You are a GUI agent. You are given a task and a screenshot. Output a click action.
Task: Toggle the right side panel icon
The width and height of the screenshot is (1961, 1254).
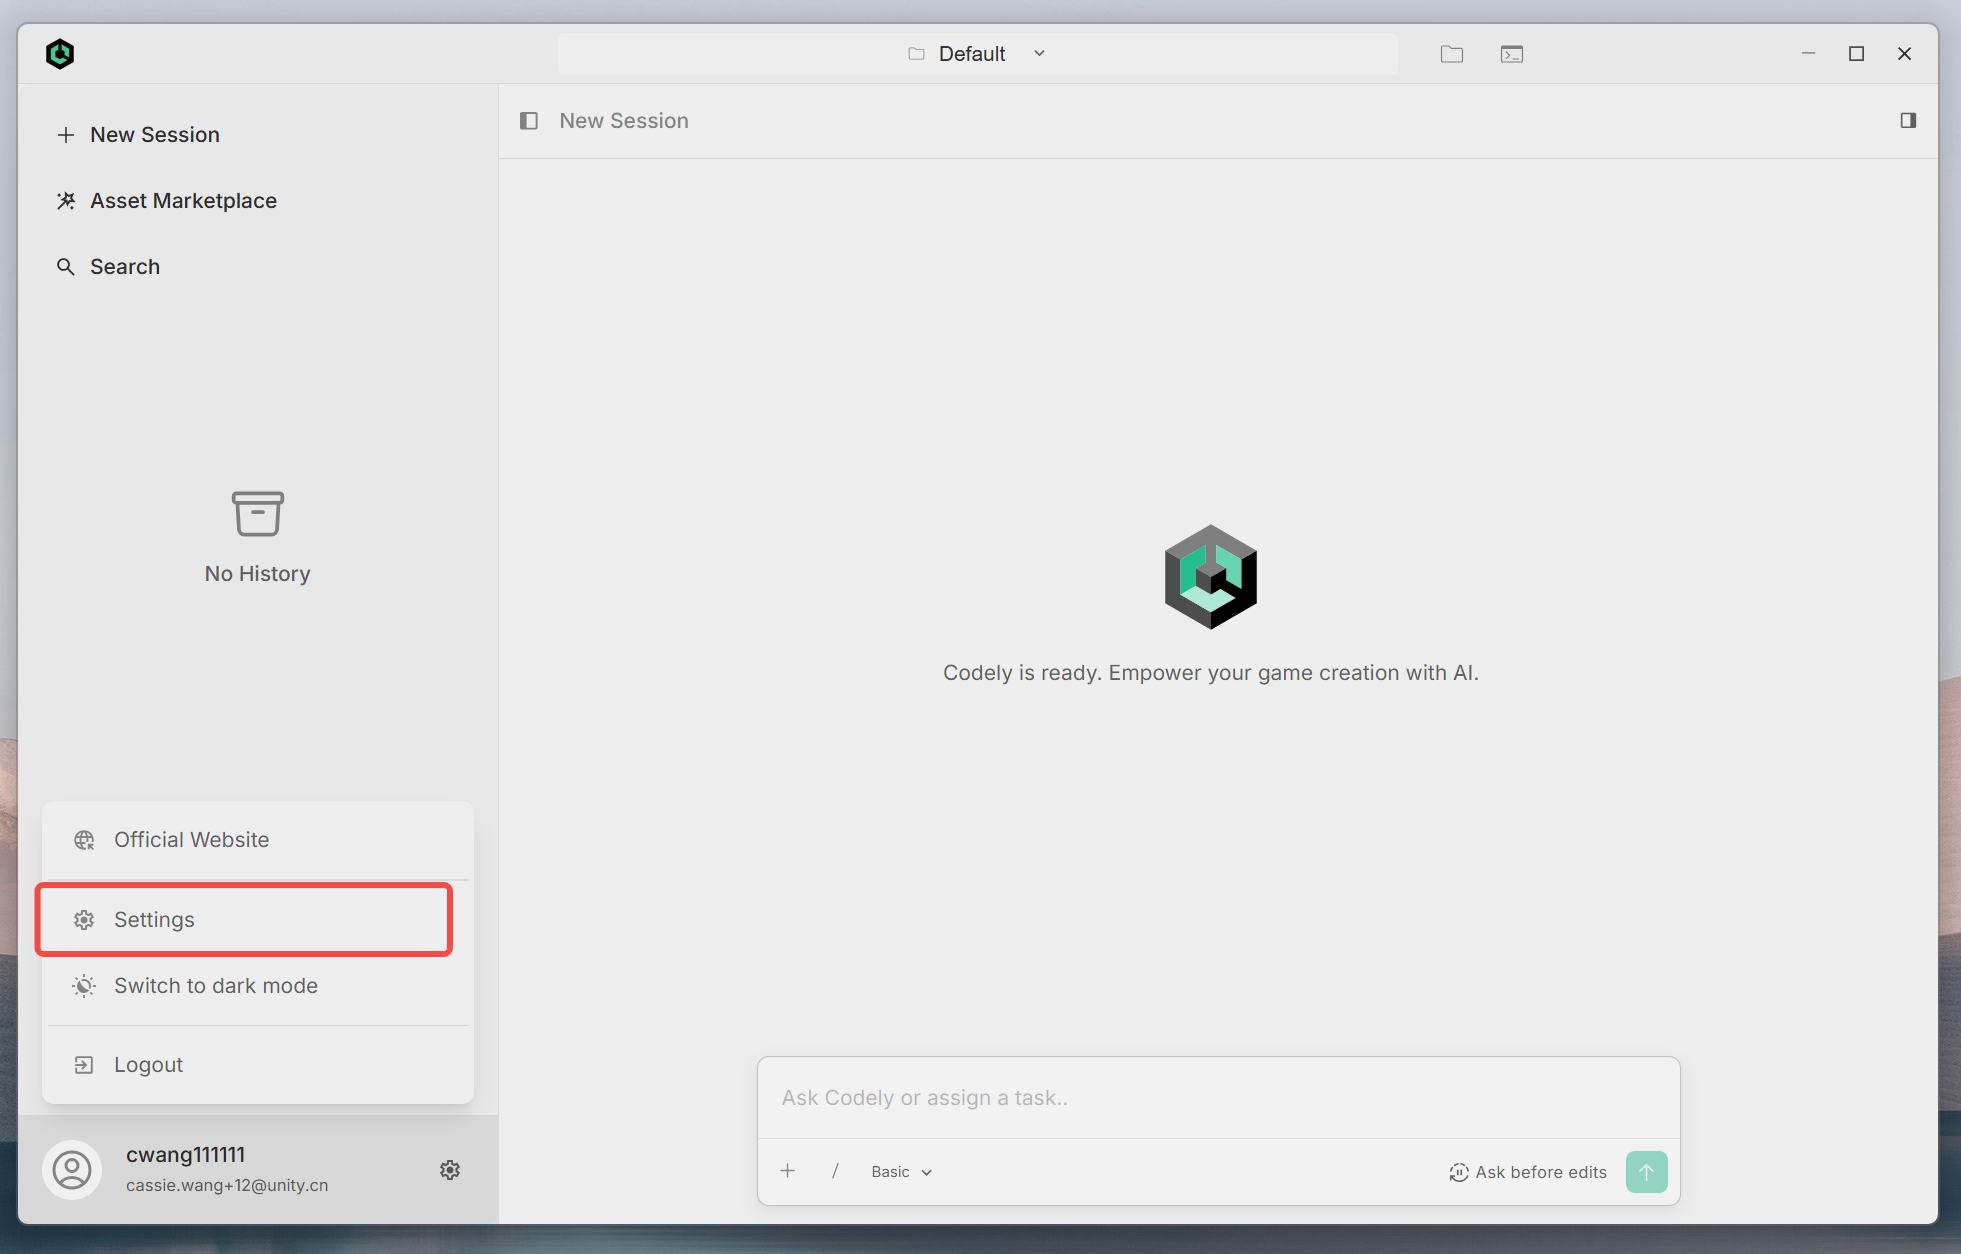[1908, 120]
